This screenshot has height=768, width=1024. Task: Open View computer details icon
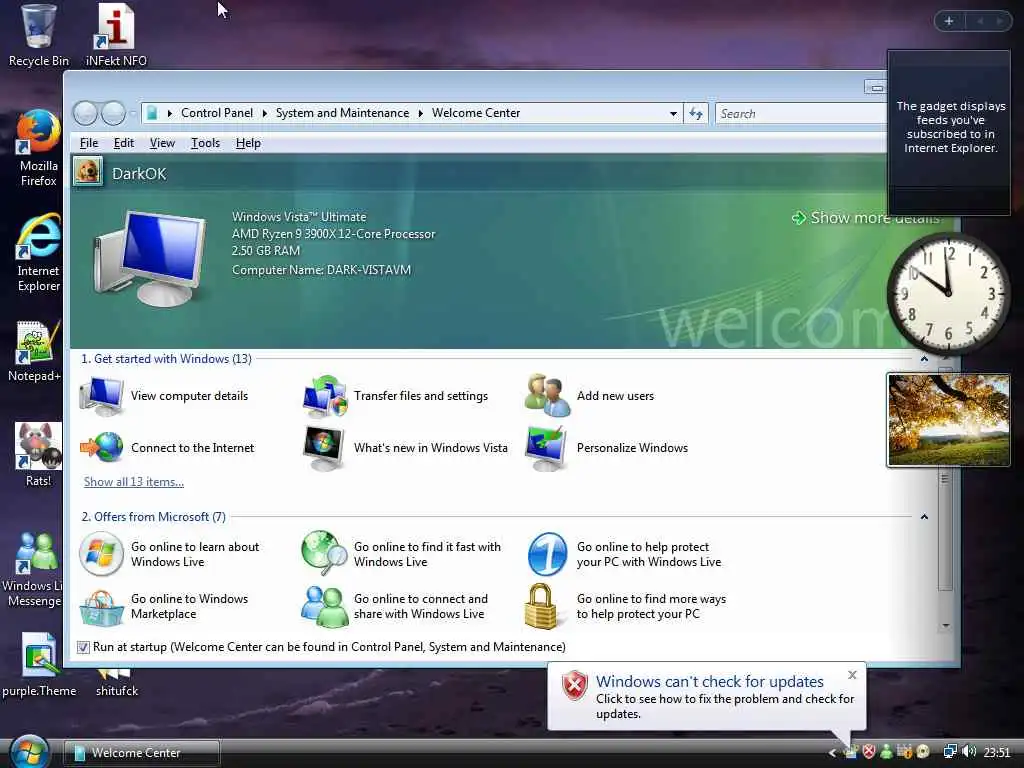(101, 396)
